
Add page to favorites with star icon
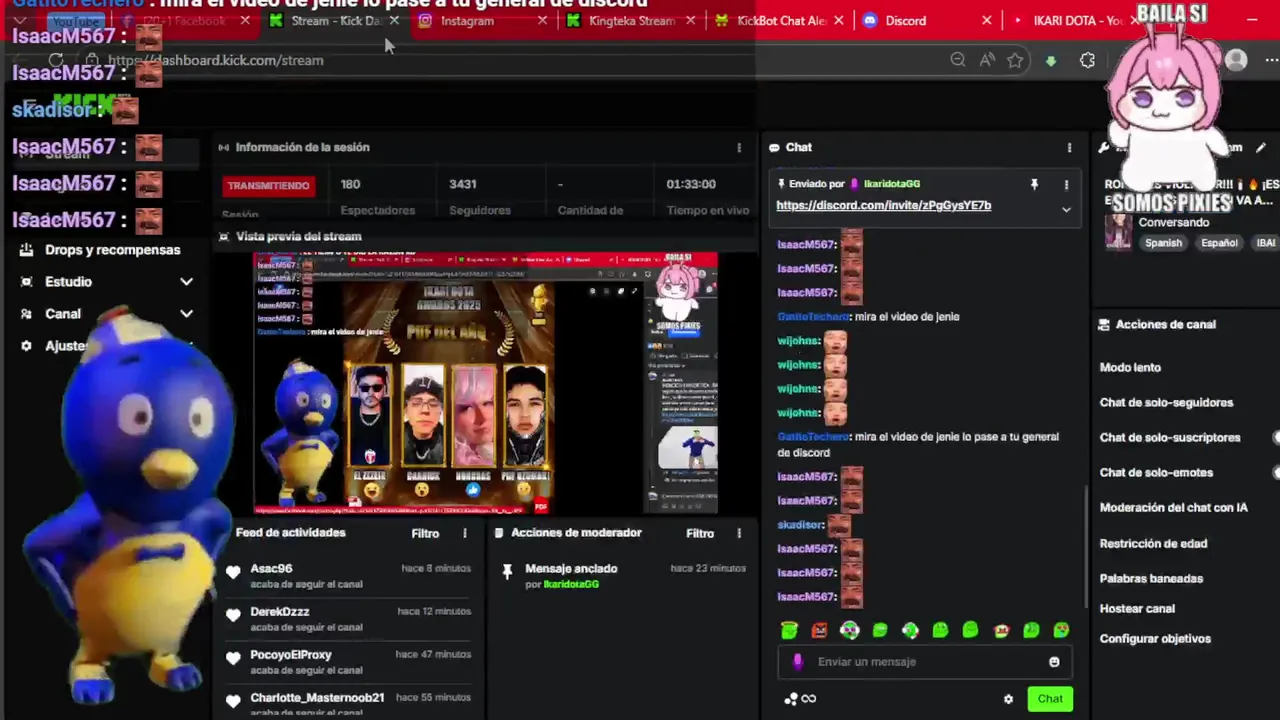tap(1015, 60)
